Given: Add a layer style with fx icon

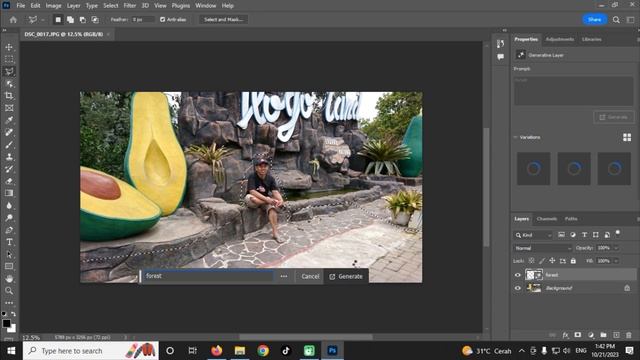Looking at the screenshot, I should coord(565,335).
